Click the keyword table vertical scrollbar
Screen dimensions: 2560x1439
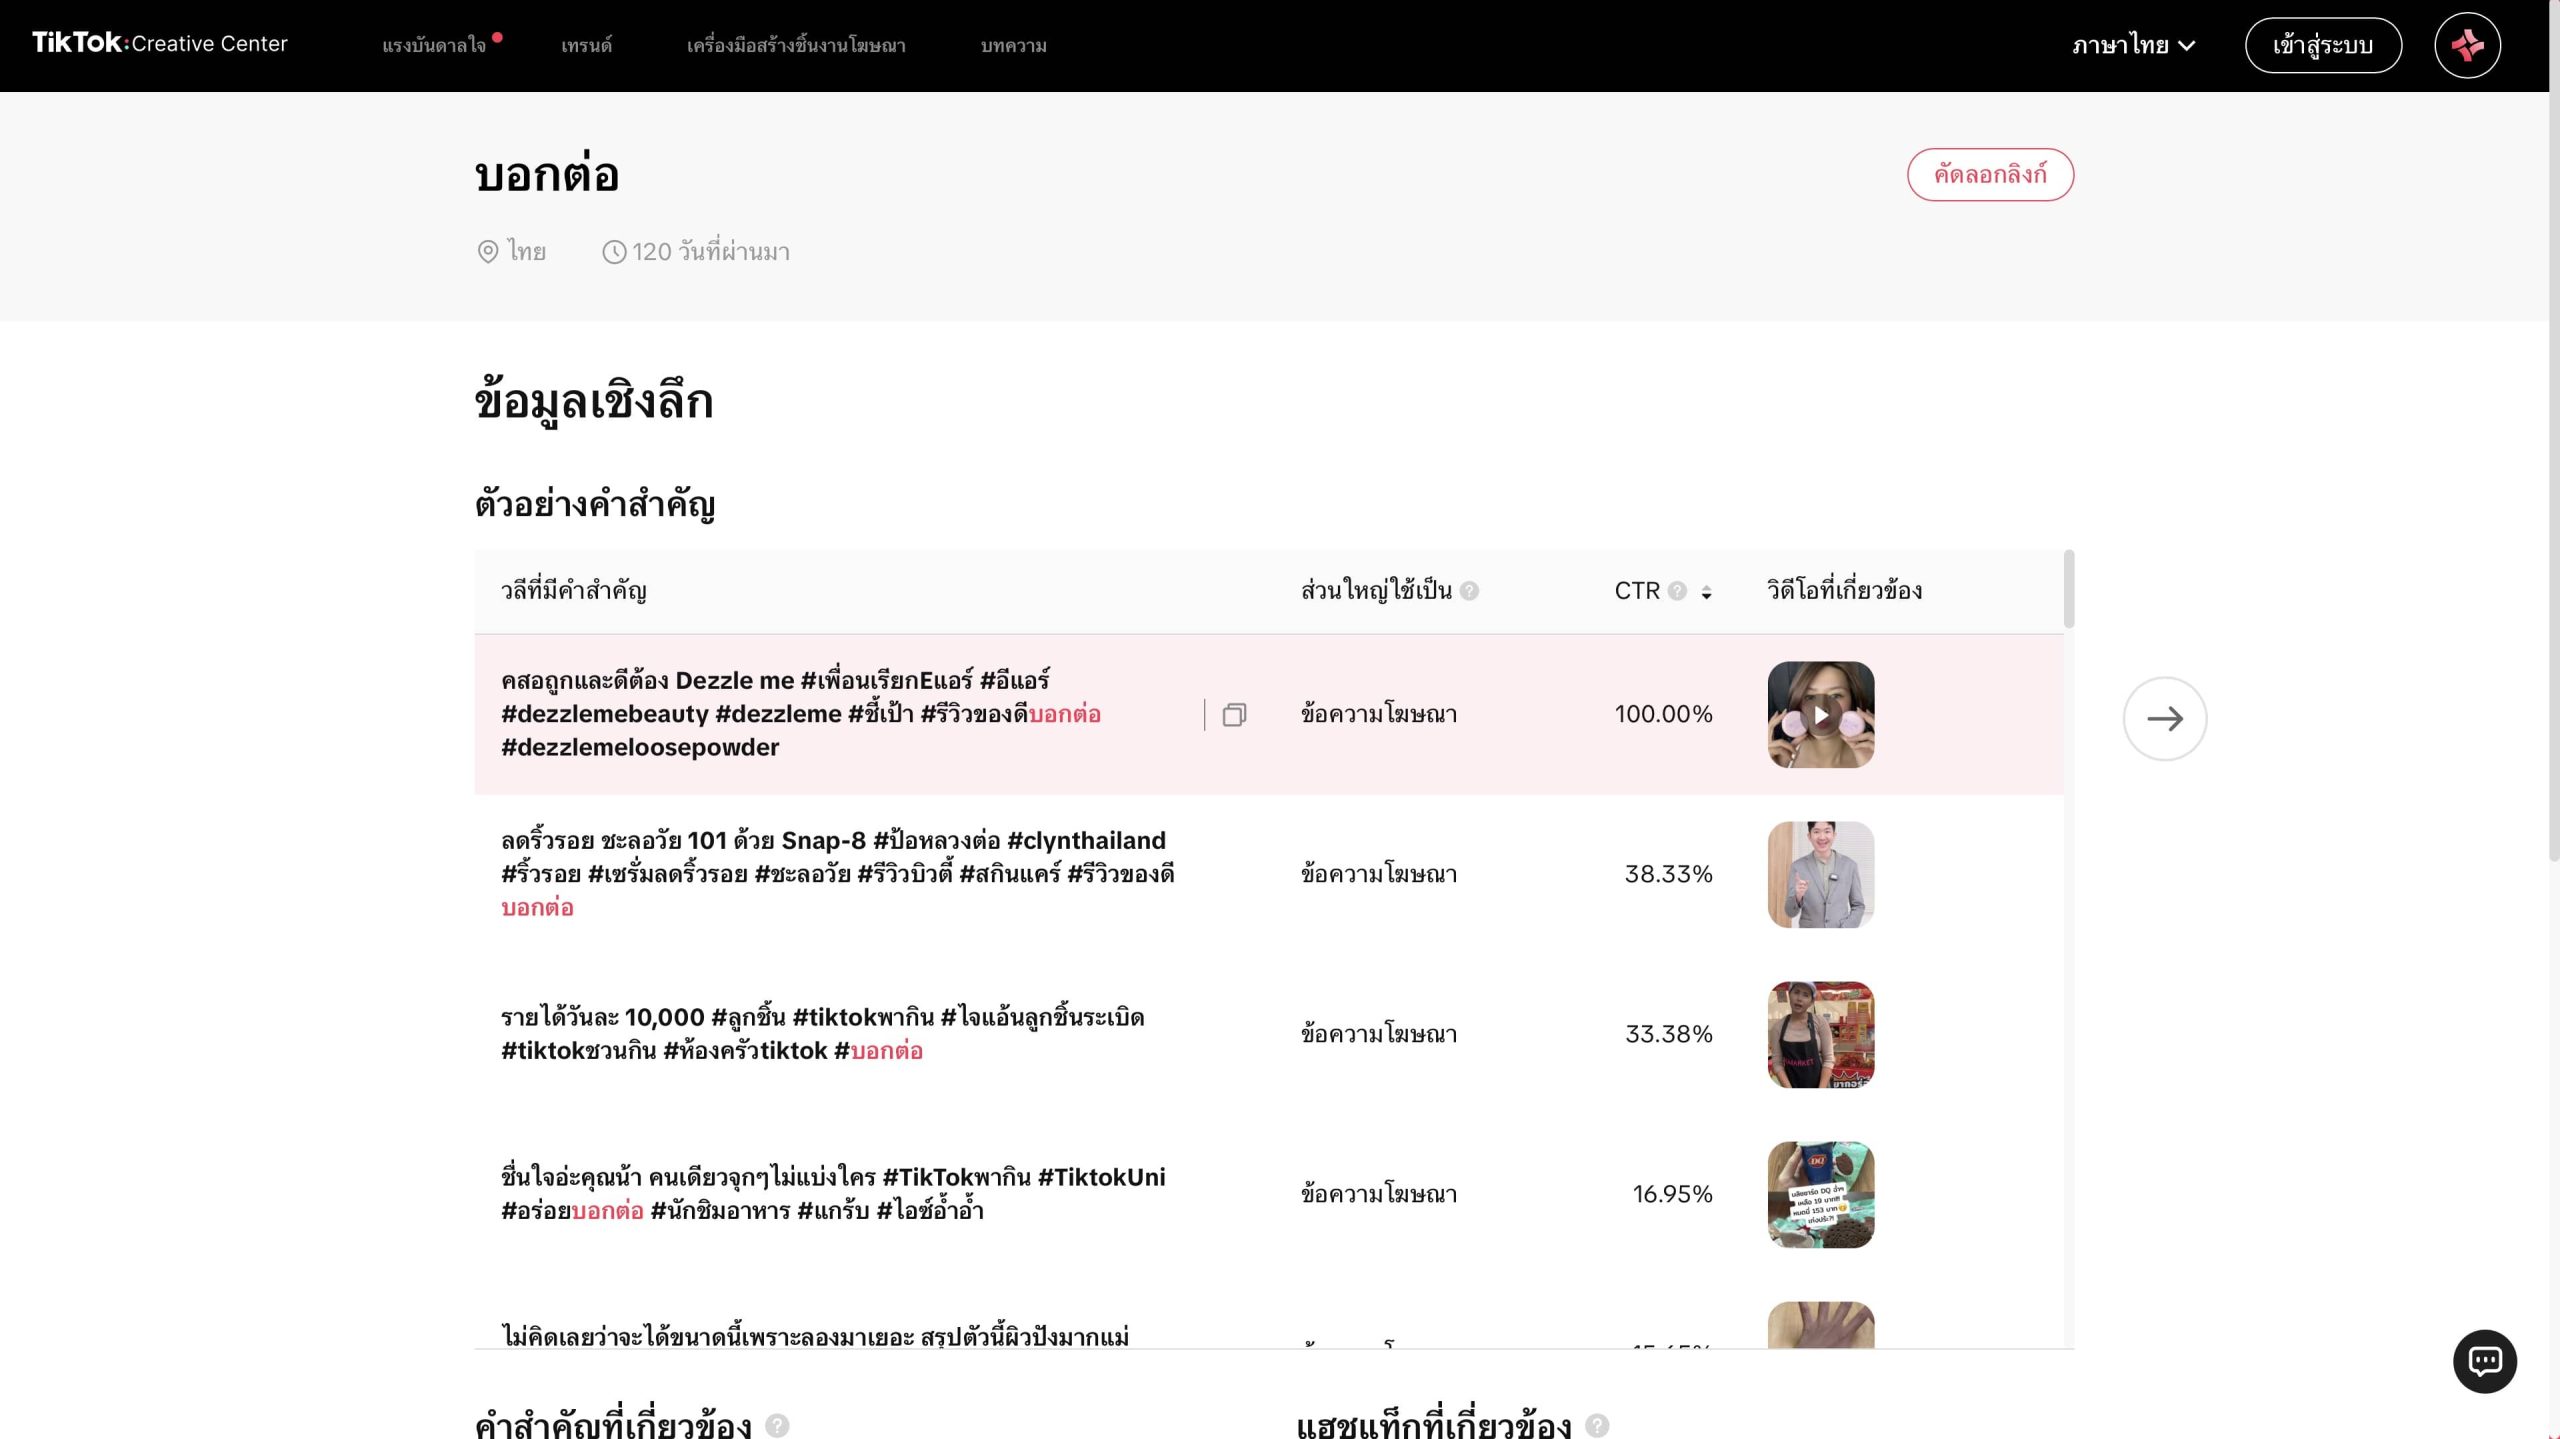[x=2068, y=590]
